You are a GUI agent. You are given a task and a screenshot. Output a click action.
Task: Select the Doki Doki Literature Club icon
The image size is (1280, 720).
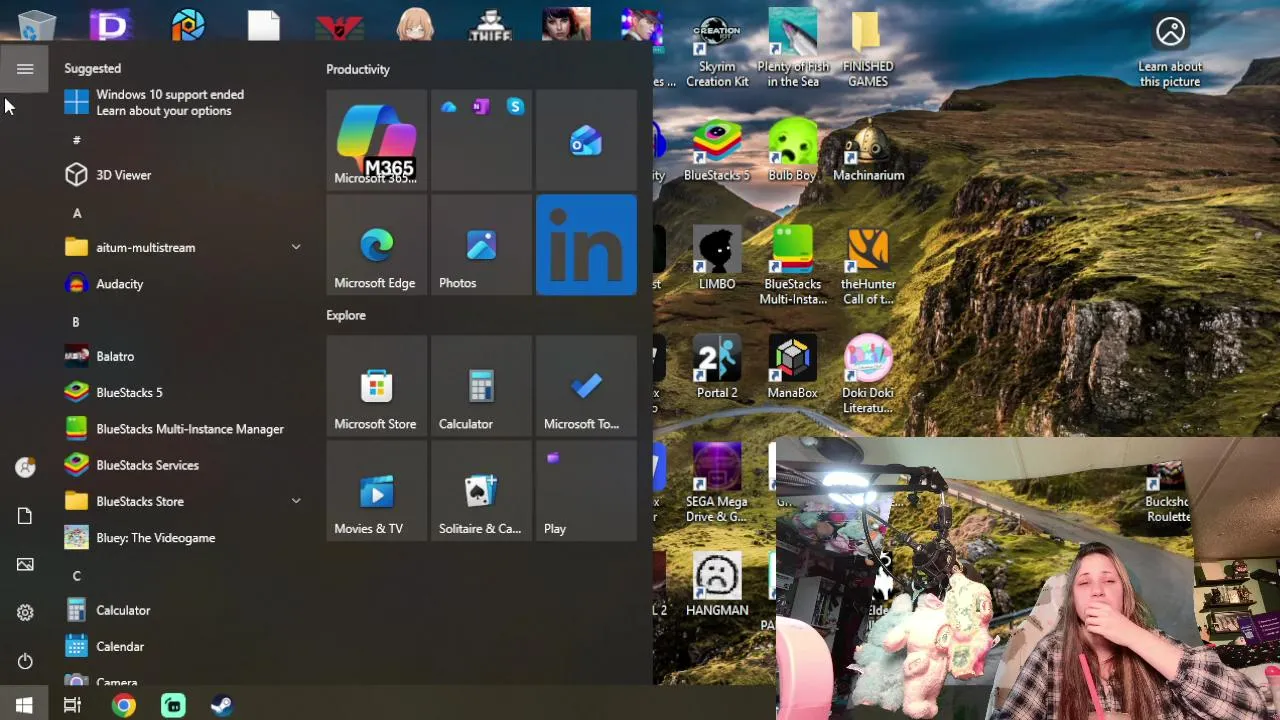pyautogui.click(x=868, y=375)
